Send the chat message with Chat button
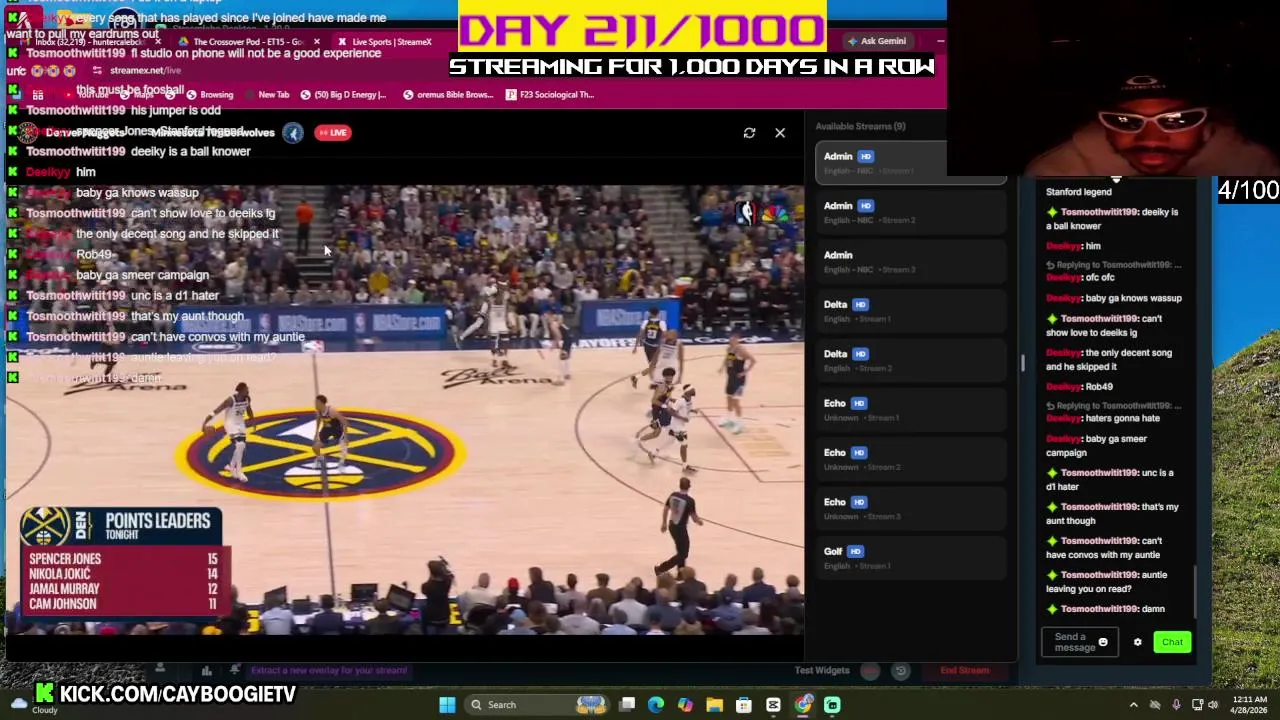The width and height of the screenshot is (1280, 720). point(1172,642)
